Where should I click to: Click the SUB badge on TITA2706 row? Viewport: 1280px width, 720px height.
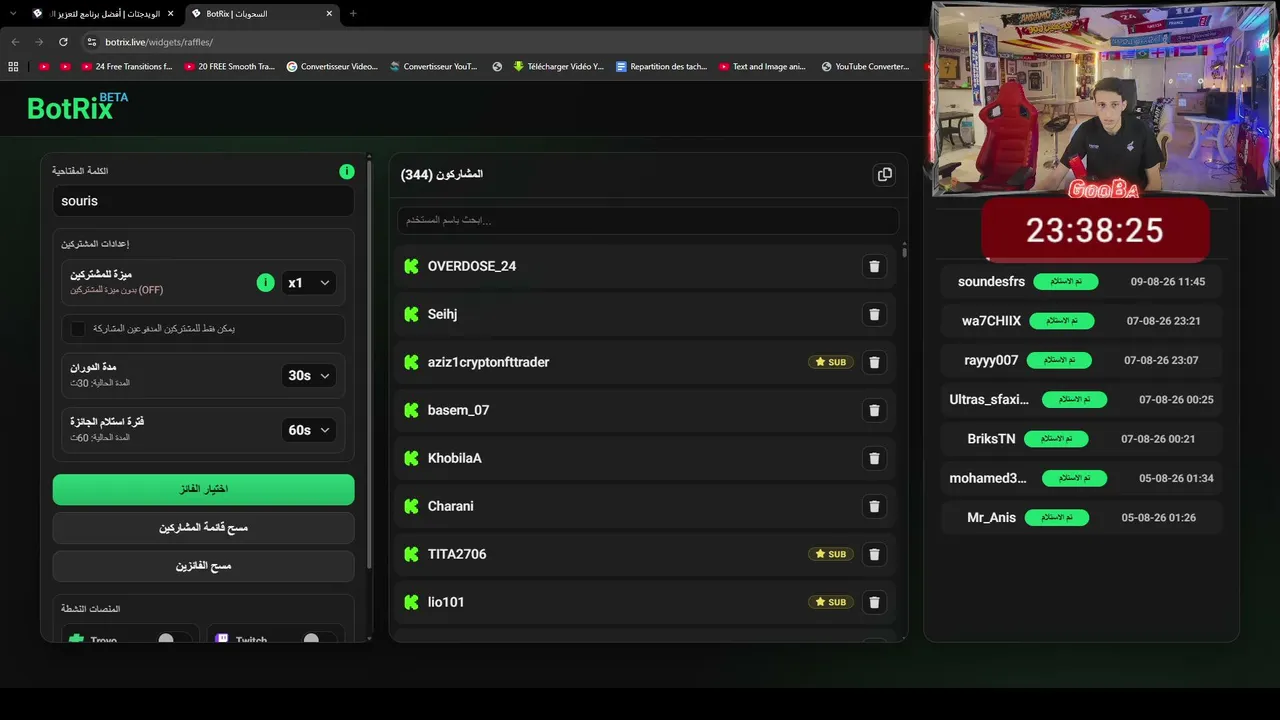coord(831,554)
